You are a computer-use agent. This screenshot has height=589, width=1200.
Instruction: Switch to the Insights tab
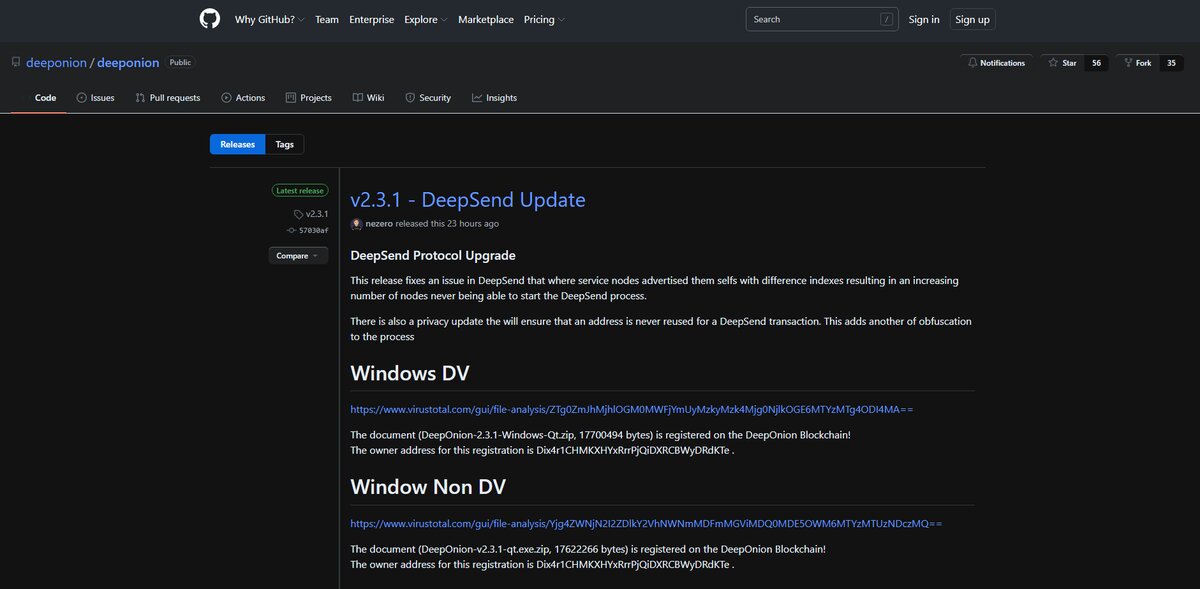(494, 98)
